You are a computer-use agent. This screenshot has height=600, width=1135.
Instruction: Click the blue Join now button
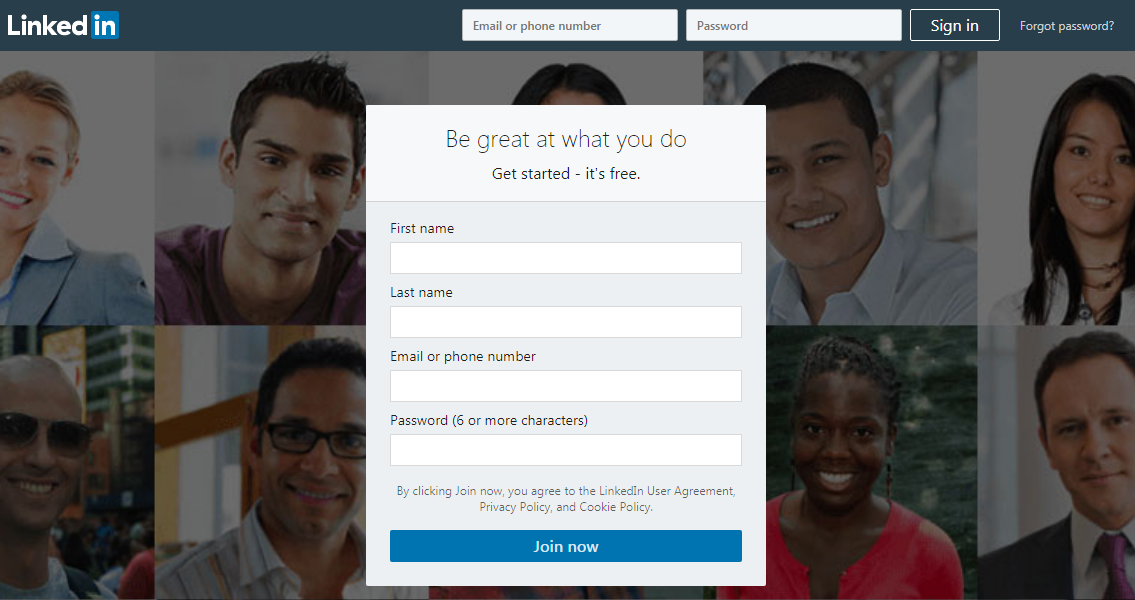(x=565, y=546)
